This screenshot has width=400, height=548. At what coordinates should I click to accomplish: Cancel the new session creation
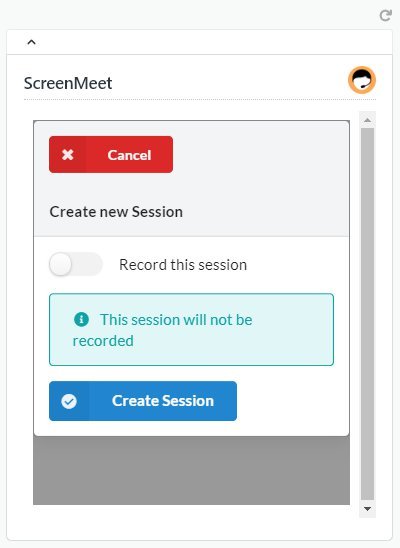(111, 154)
